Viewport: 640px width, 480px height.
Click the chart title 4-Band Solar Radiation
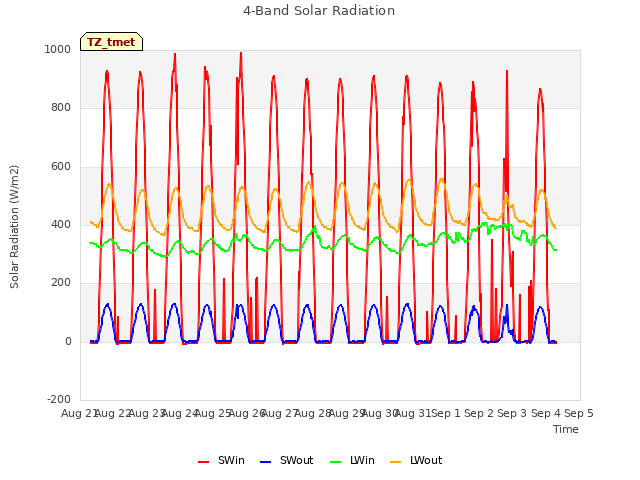[319, 11]
